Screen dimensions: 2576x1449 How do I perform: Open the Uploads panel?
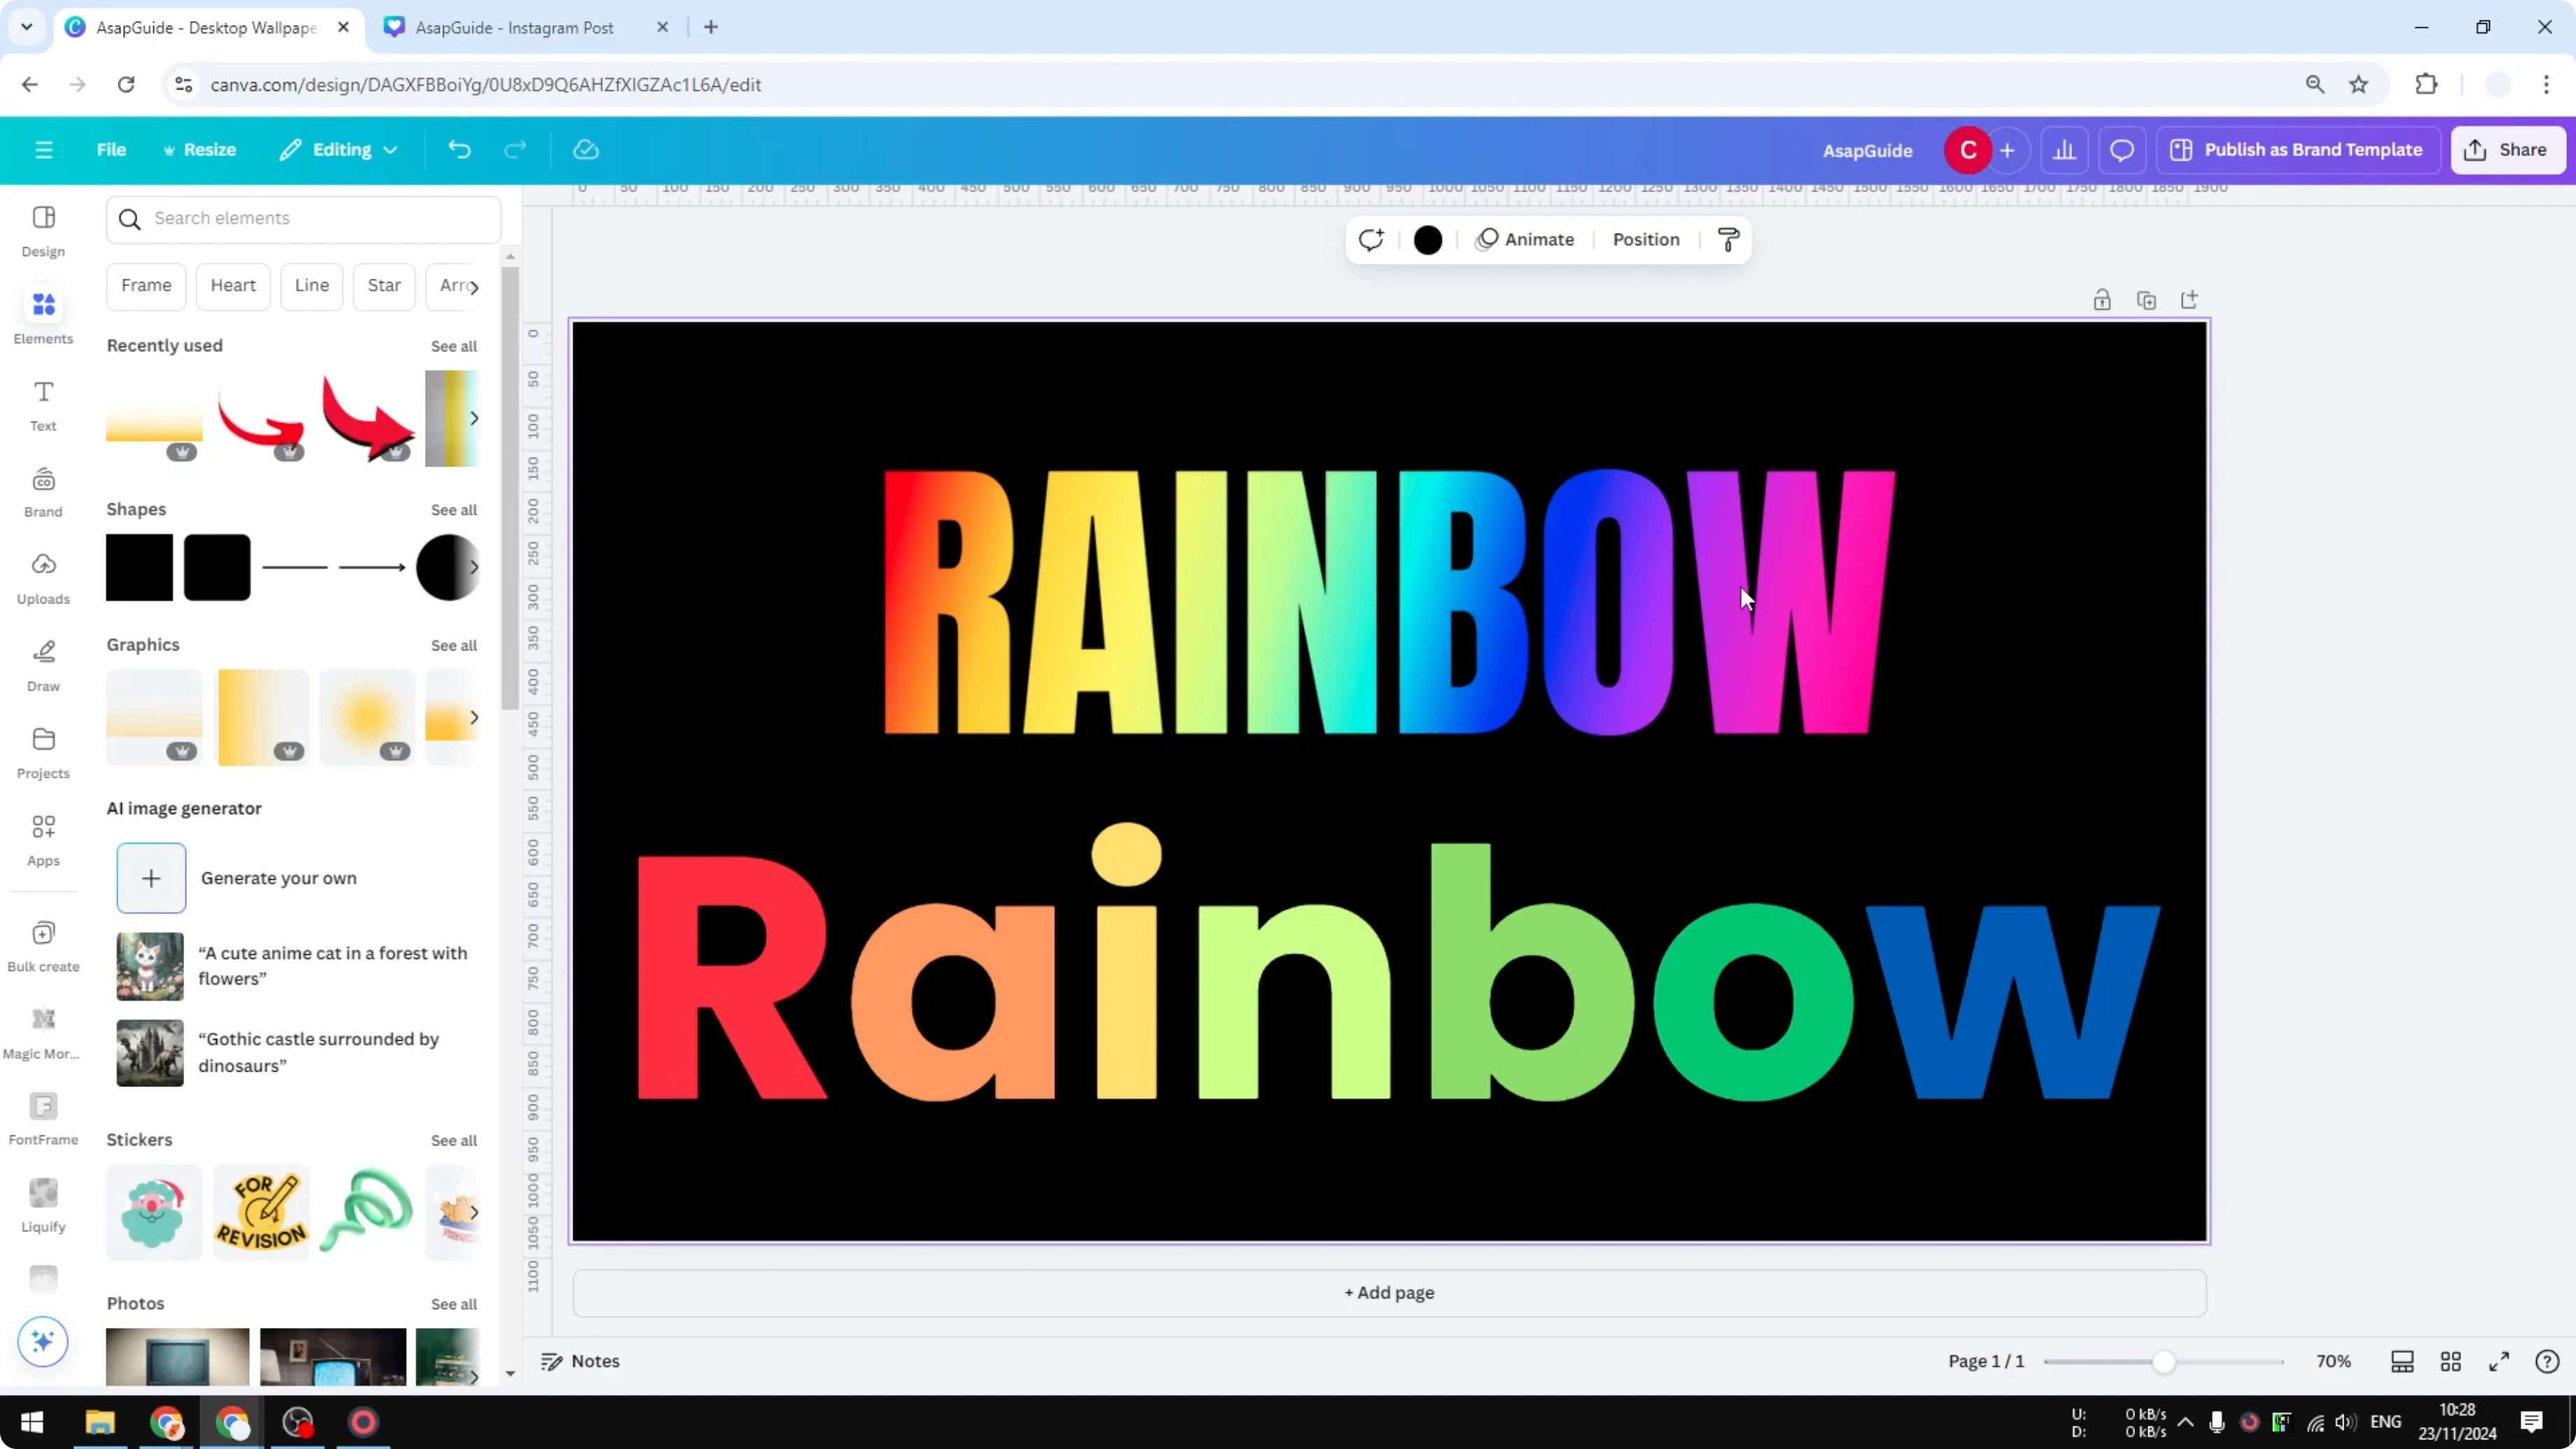[43, 577]
